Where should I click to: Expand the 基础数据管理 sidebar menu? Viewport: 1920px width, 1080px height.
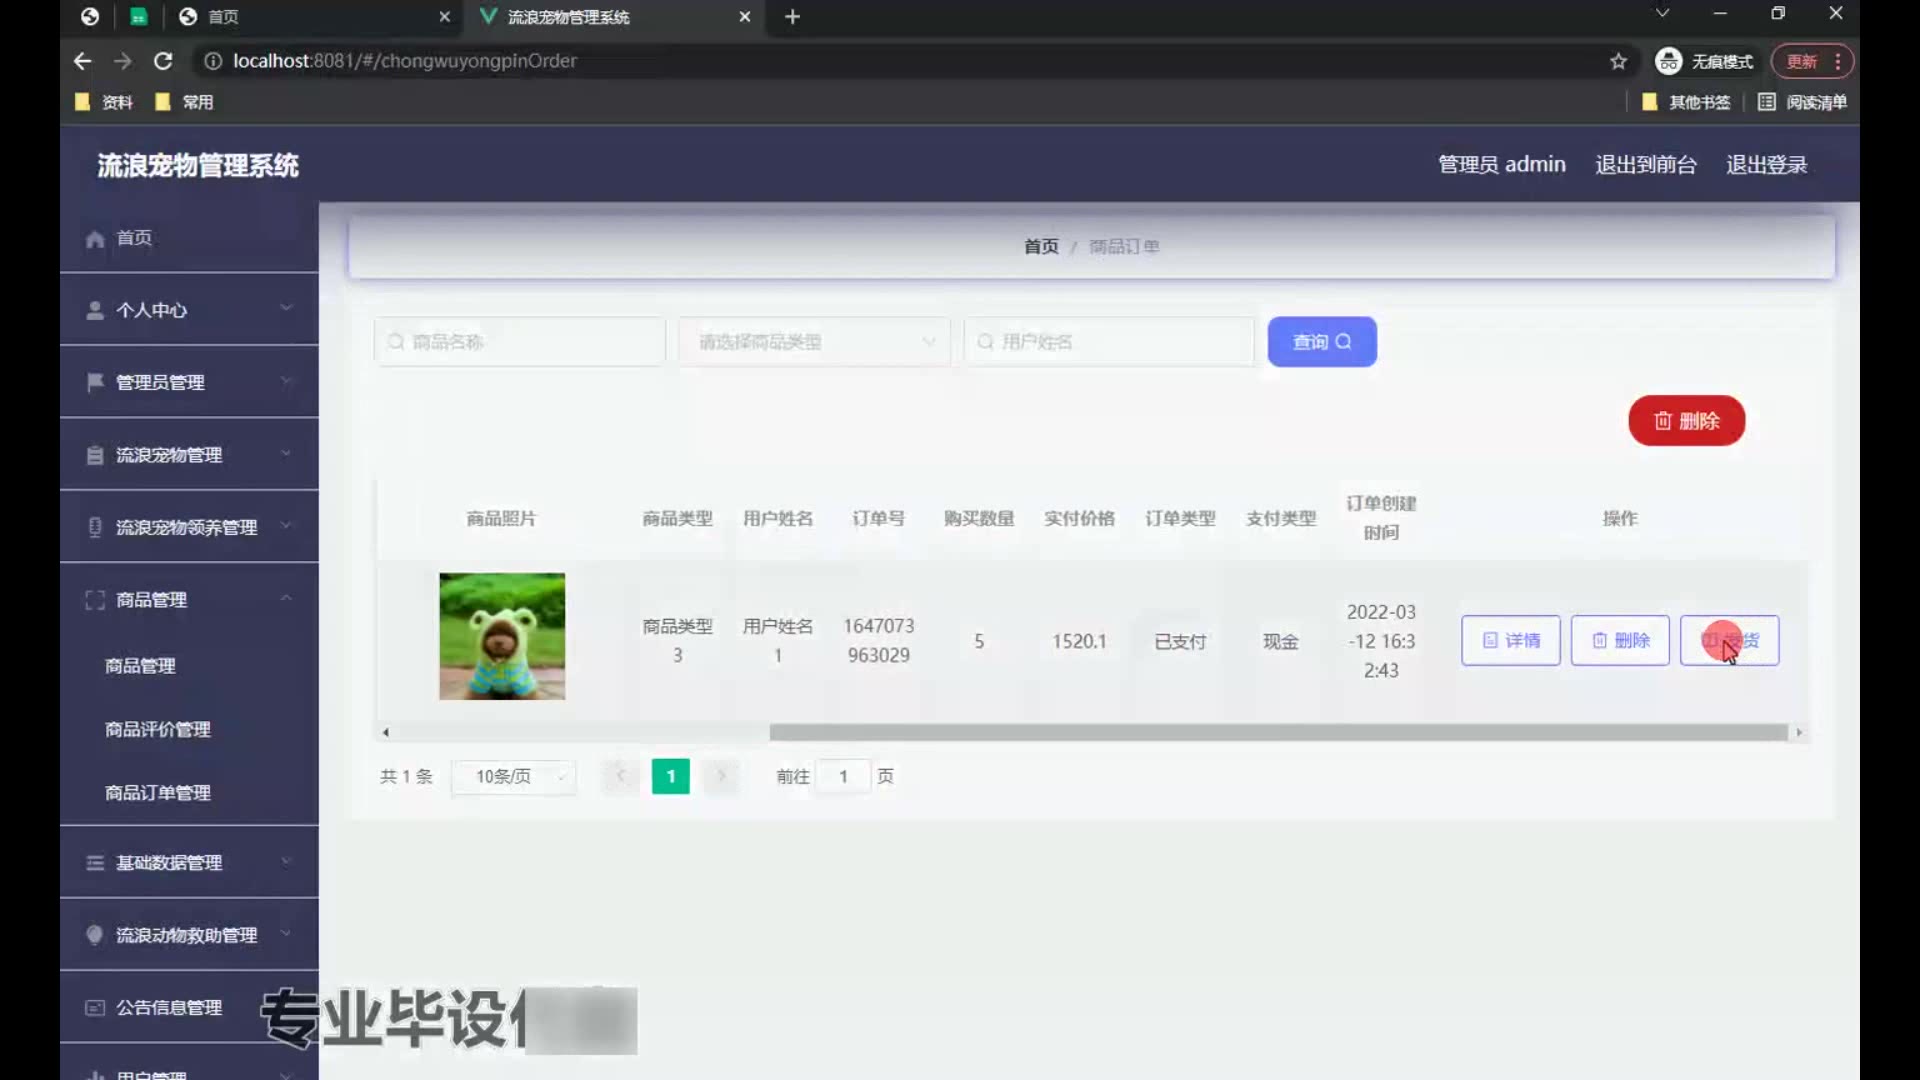[189, 862]
